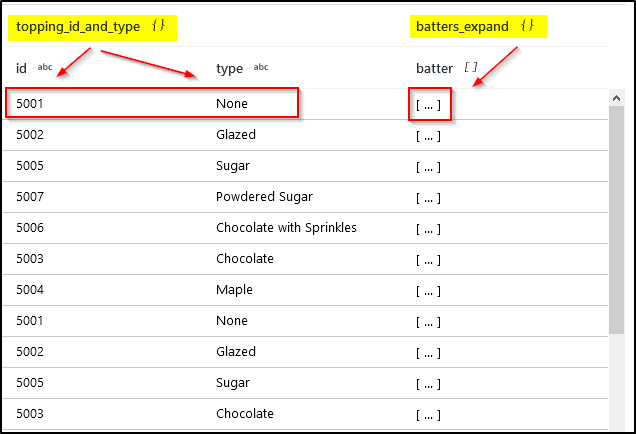Click the scrollbar up arrow
The height and width of the screenshot is (434, 636).
pos(617,98)
